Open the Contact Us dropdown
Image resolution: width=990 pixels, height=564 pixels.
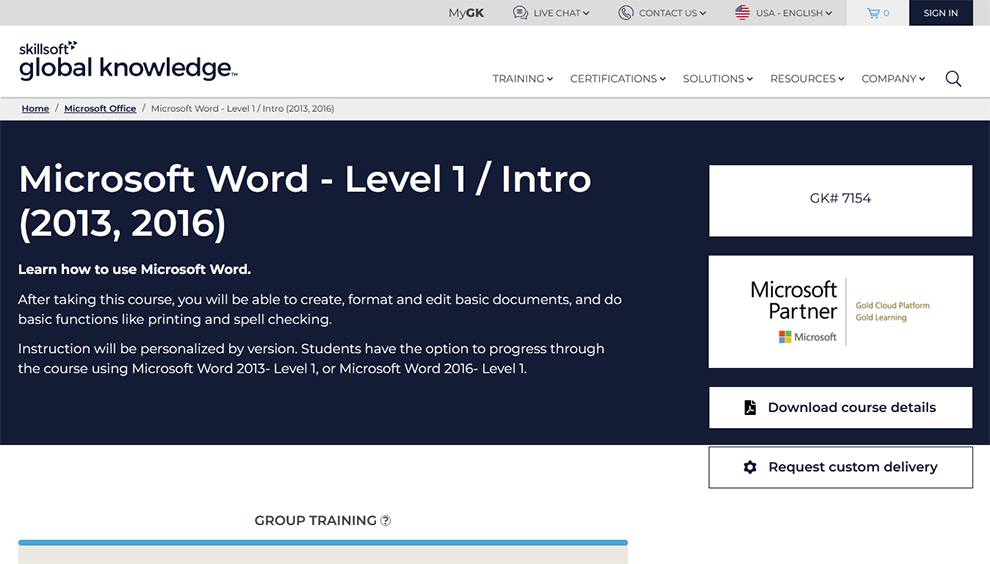pos(662,13)
